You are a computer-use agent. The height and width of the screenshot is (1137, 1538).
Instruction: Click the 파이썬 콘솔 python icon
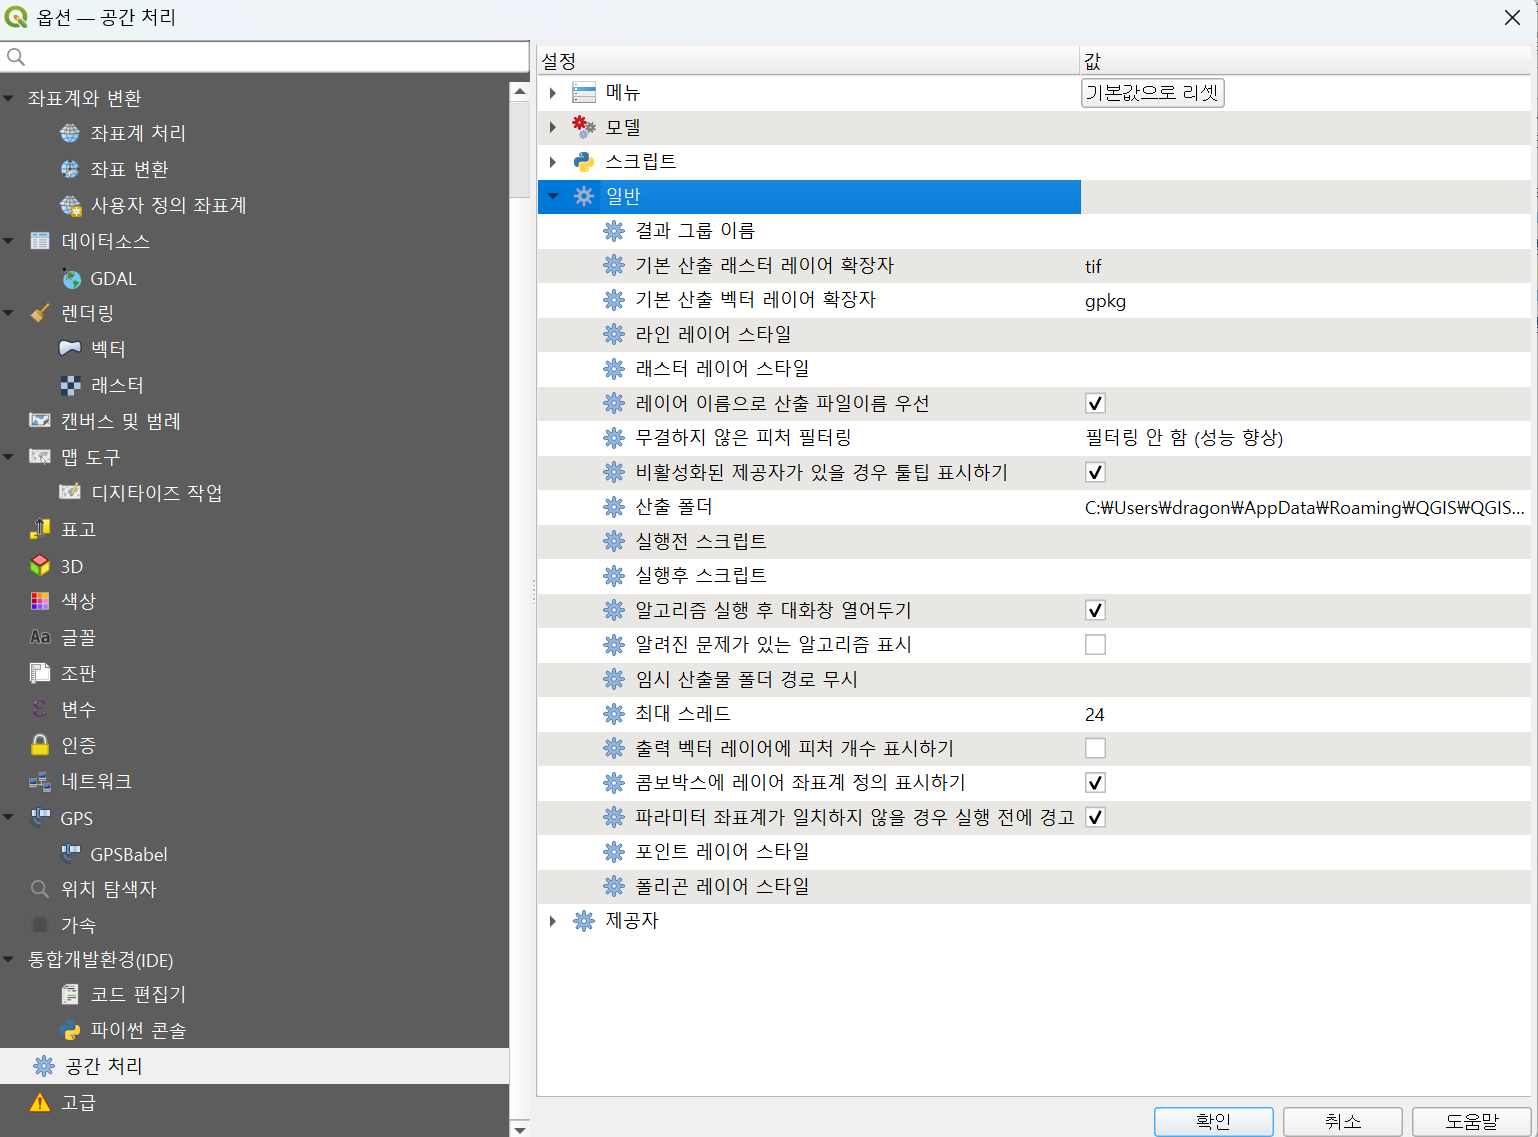[70, 1030]
